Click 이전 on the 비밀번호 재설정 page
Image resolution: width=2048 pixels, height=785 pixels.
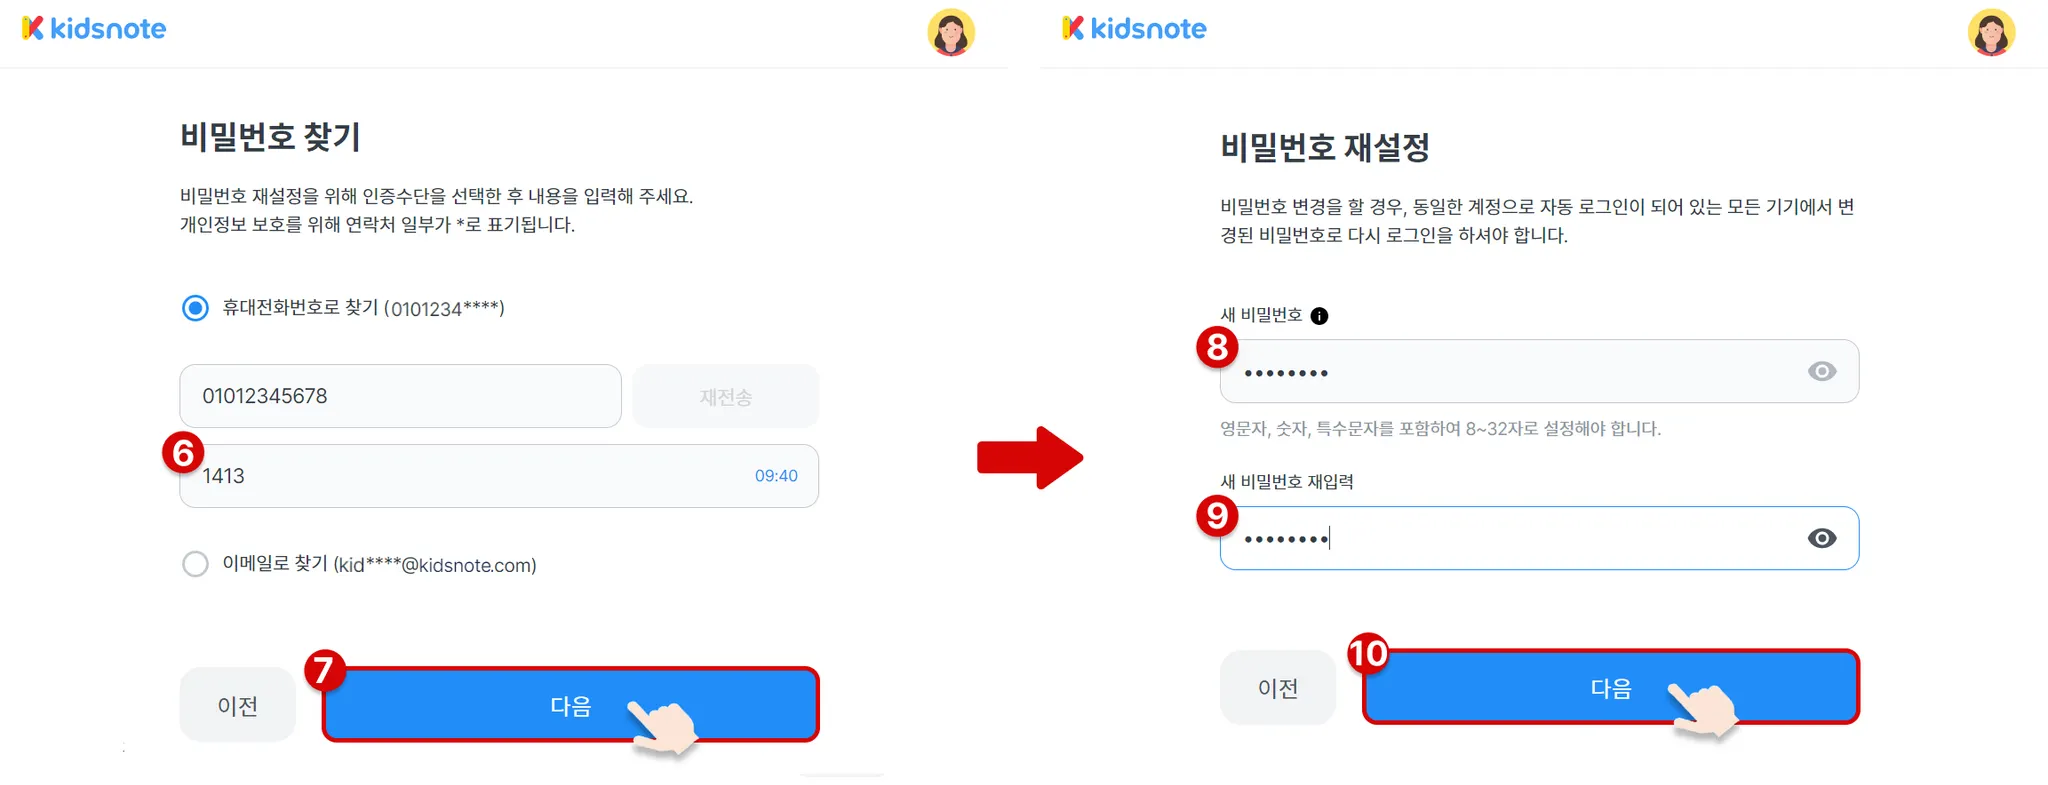click(x=1278, y=688)
